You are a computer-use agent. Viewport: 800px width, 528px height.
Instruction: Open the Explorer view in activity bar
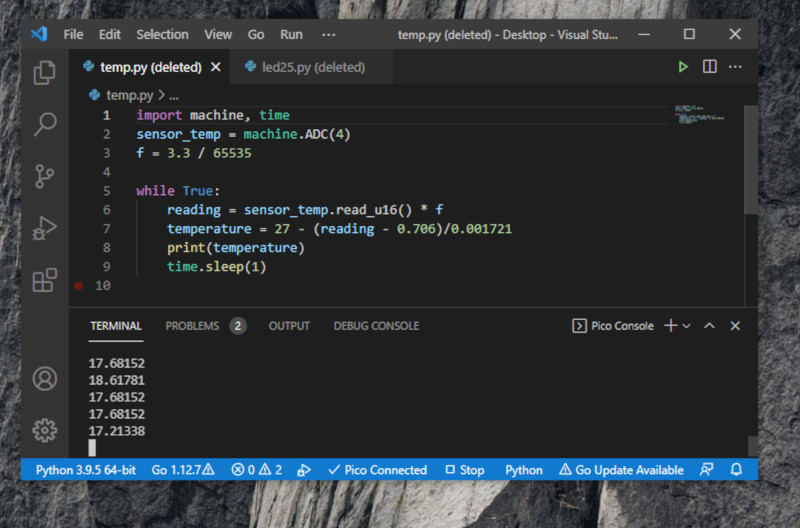click(44, 73)
